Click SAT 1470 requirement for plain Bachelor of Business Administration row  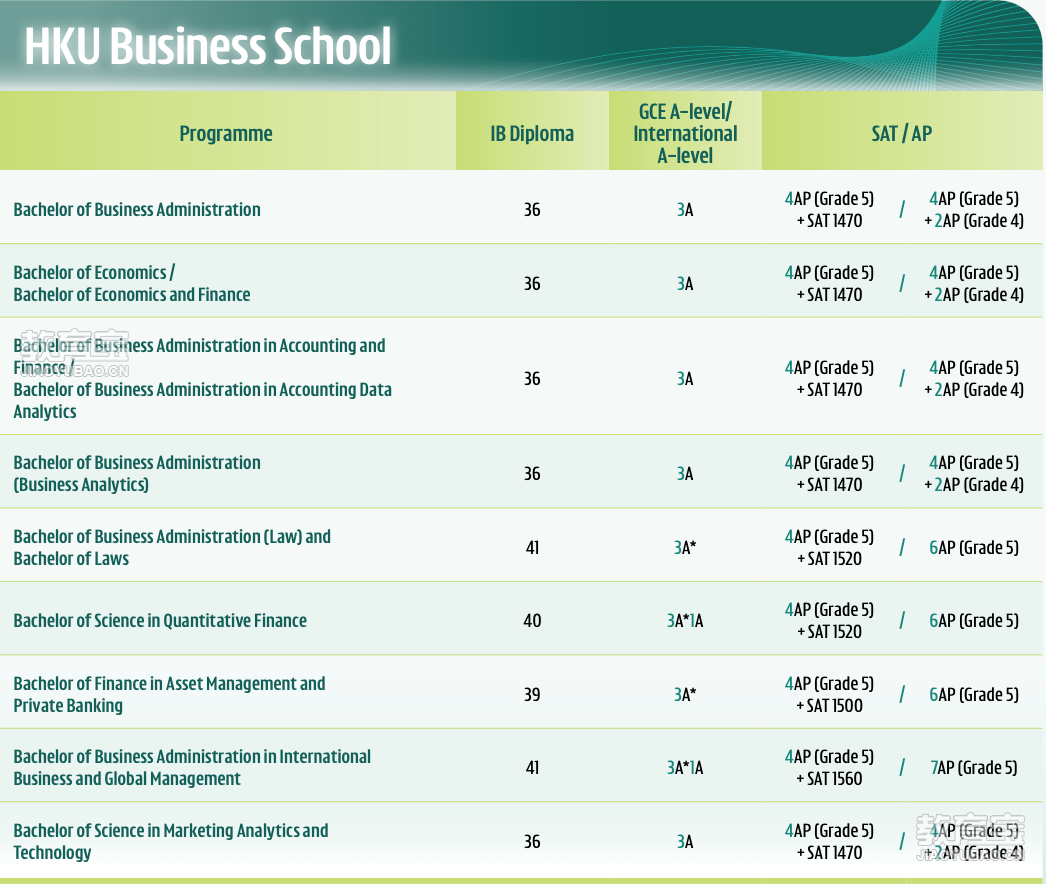coord(829,209)
